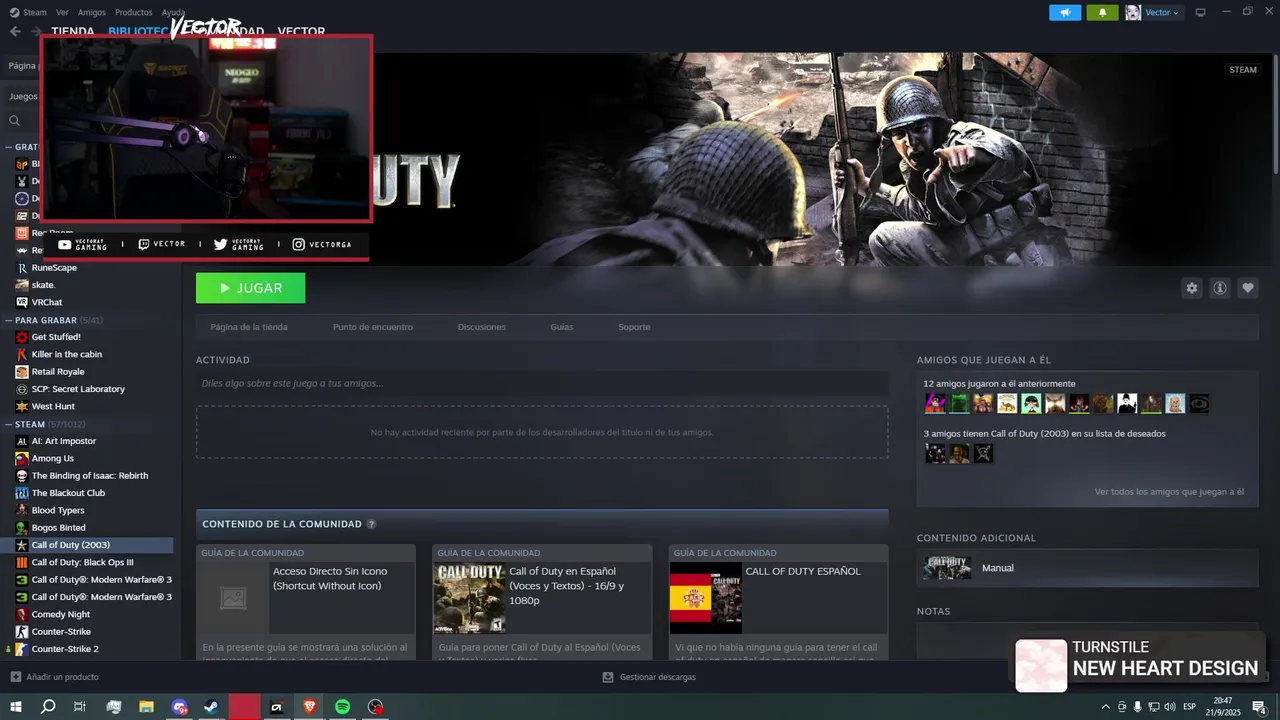Enter Big Picture mode via monitor icon
The width and height of the screenshot is (1280, 720).
[1200, 12]
